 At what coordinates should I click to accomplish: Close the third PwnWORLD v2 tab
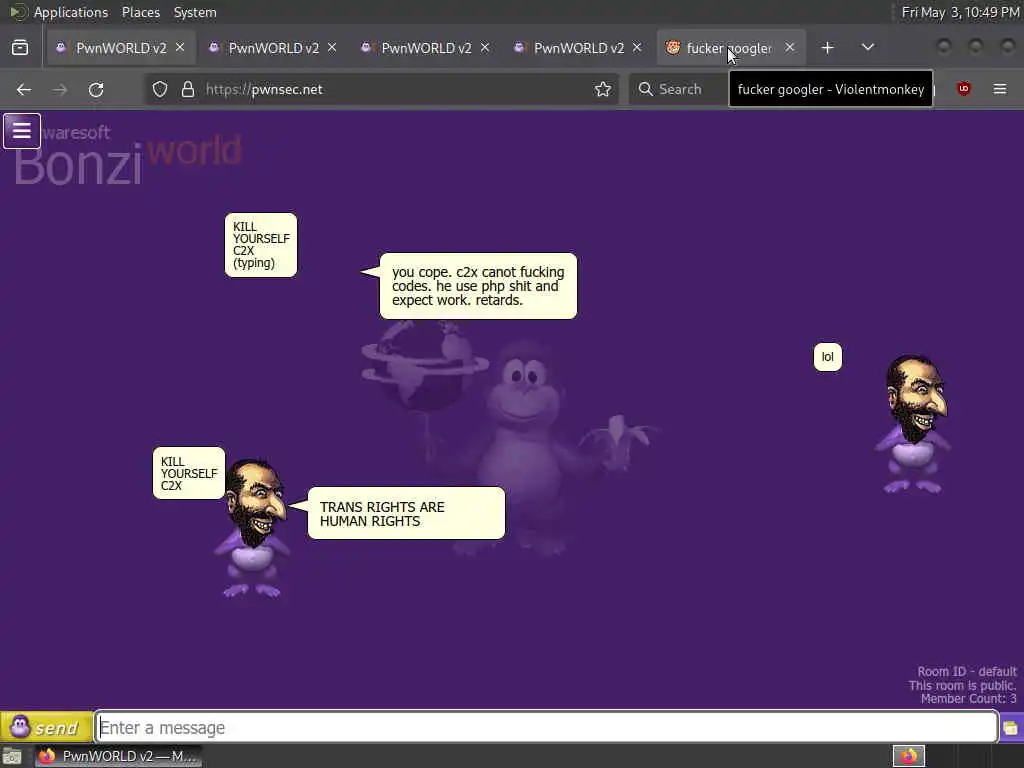(x=485, y=48)
